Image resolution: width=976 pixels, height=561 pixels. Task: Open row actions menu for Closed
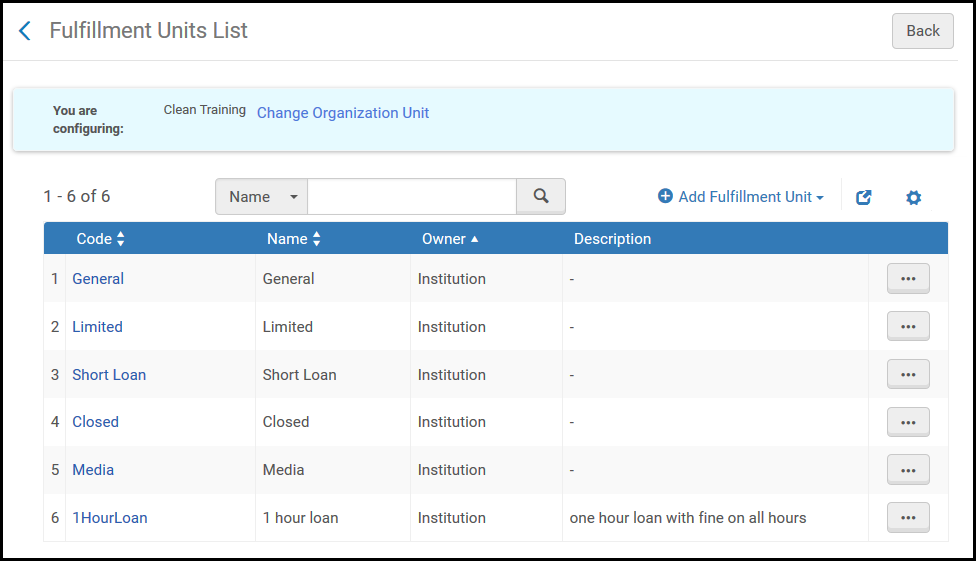pos(908,422)
